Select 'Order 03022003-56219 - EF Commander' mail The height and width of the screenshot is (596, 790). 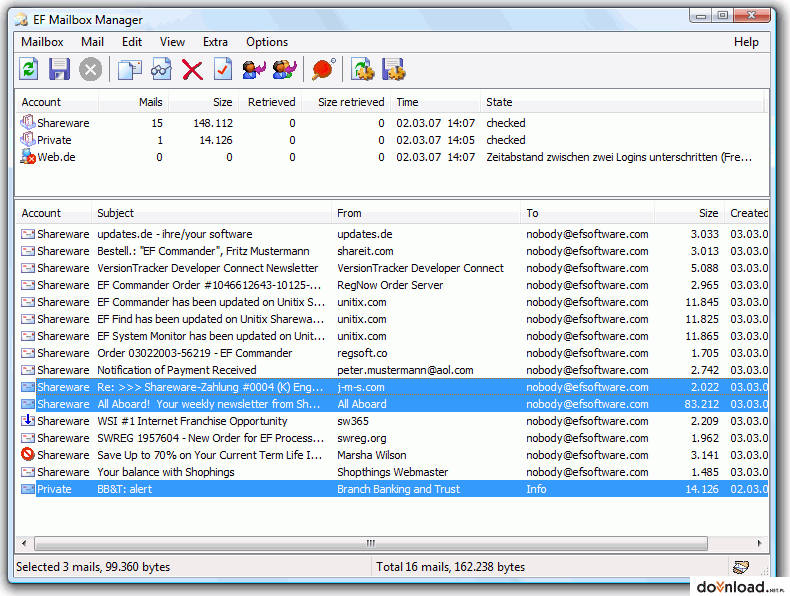(x=394, y=353)
